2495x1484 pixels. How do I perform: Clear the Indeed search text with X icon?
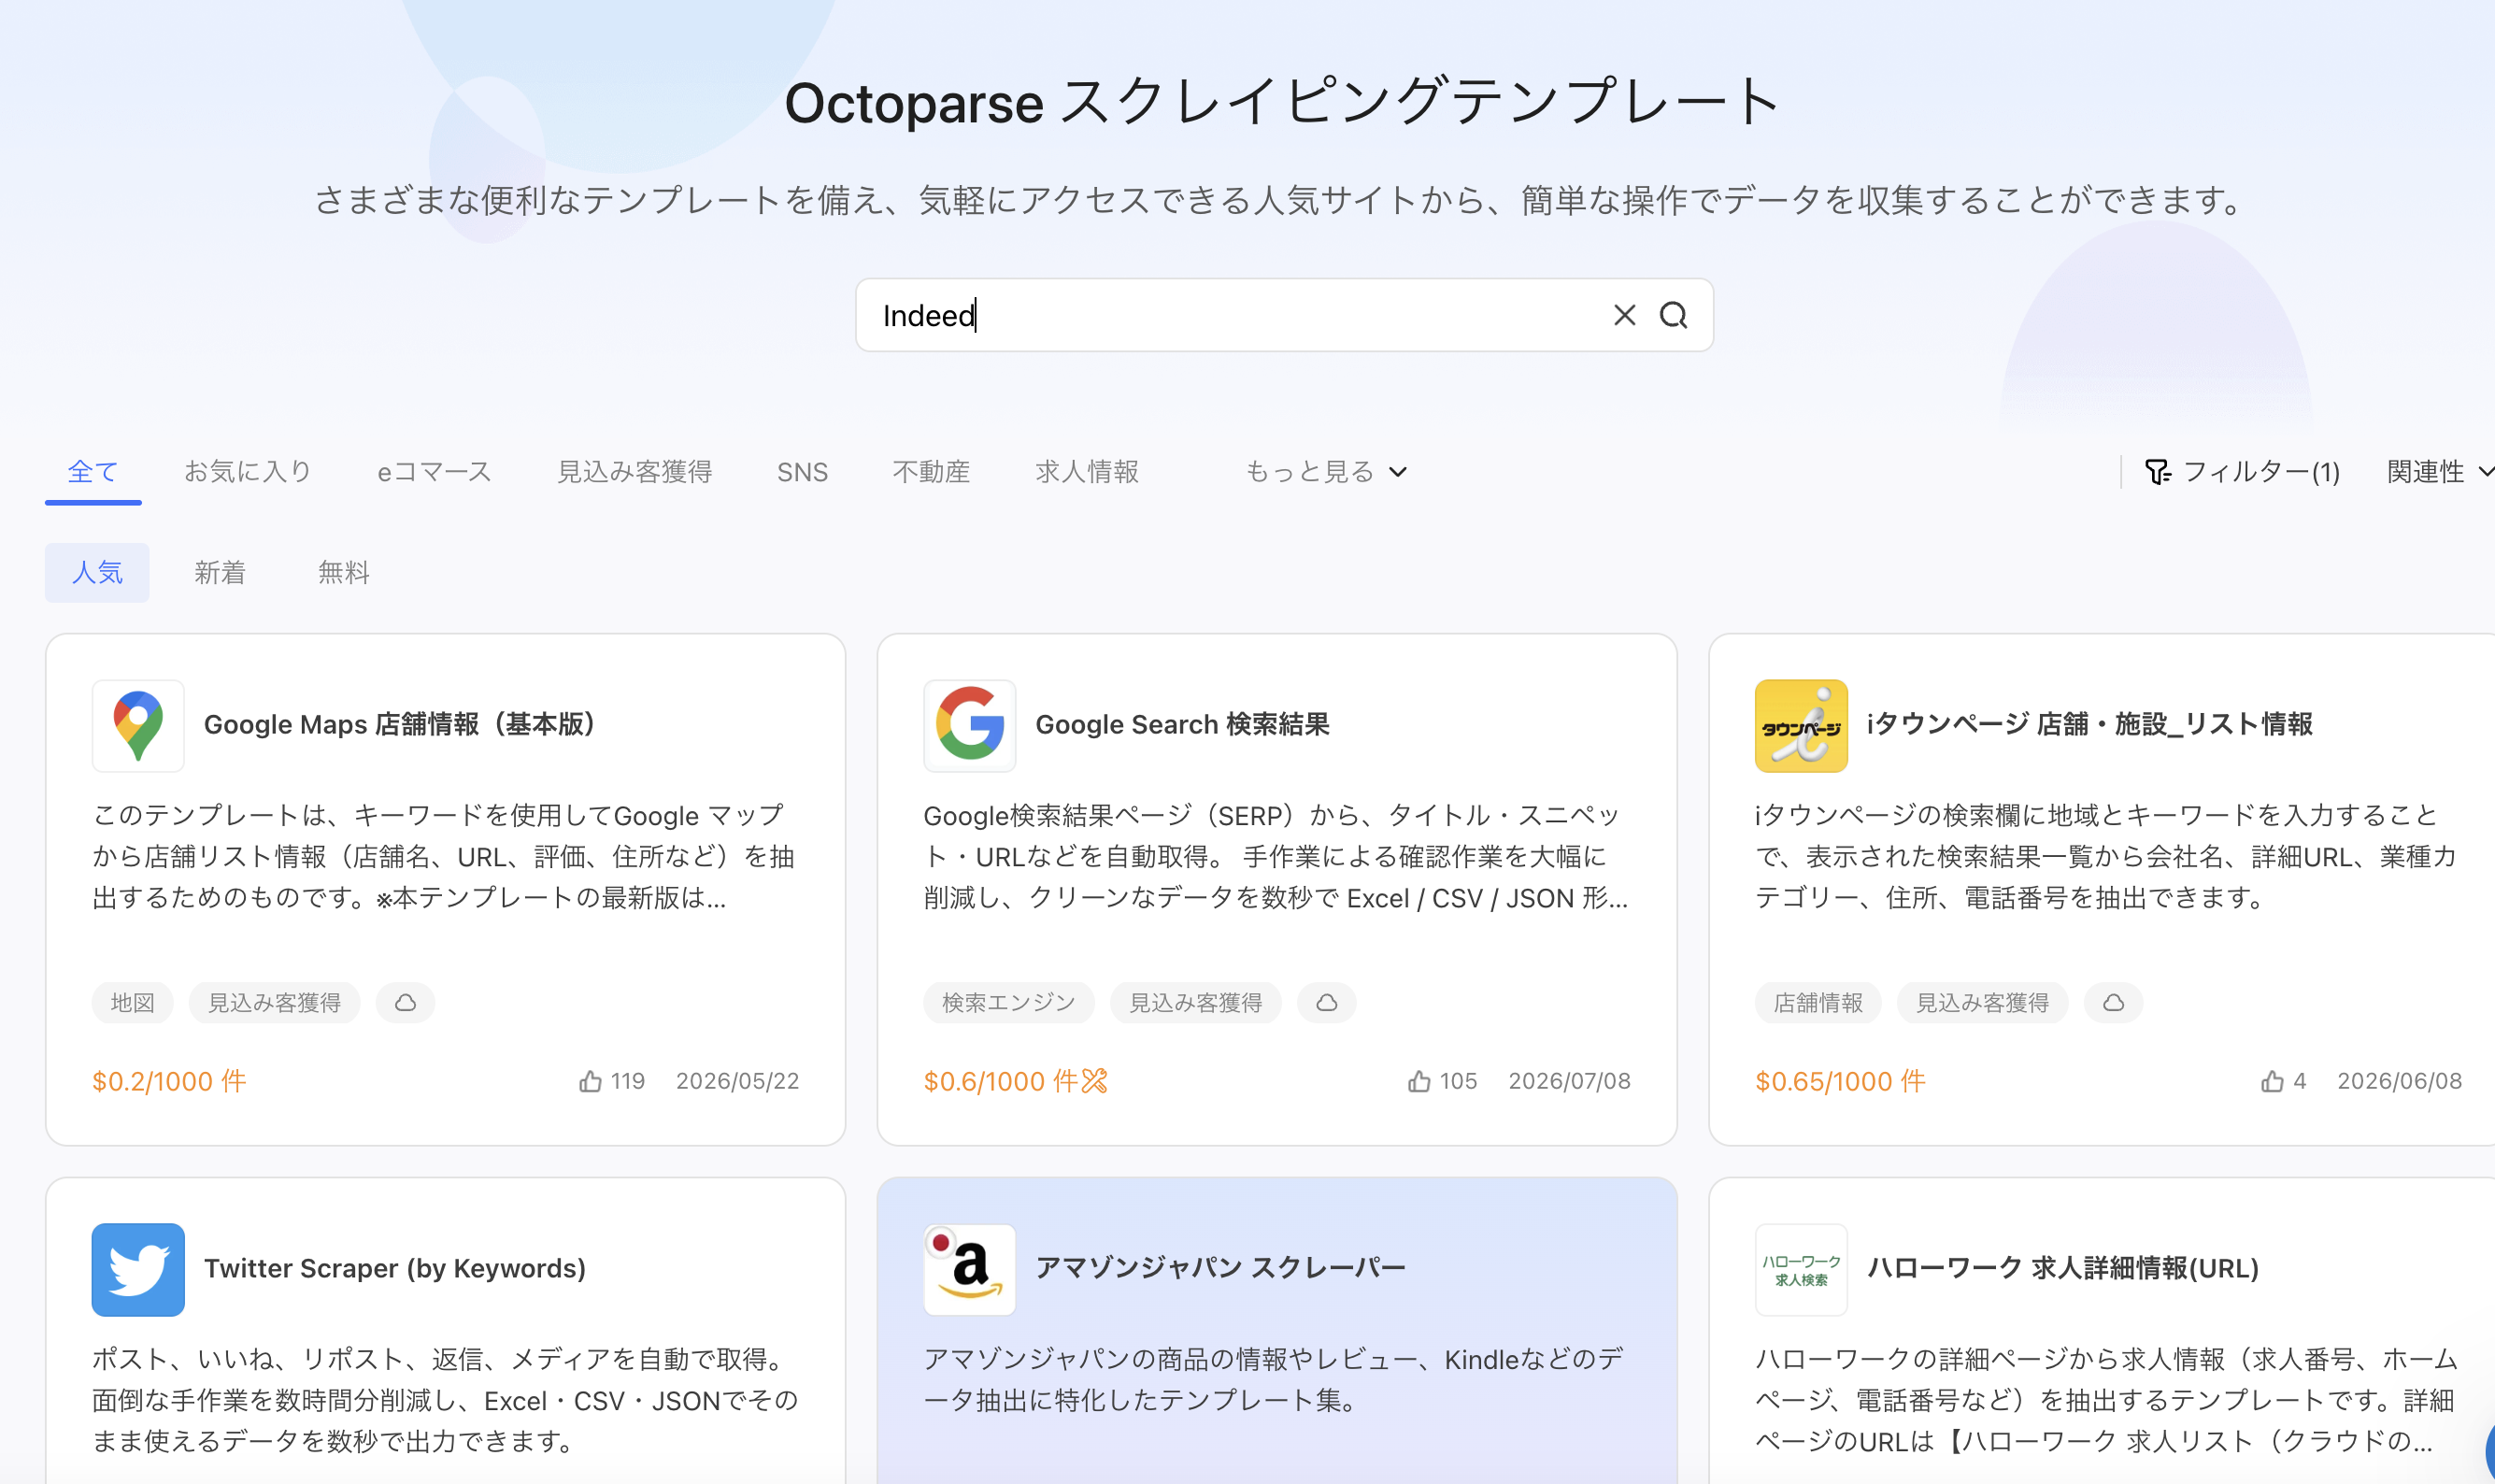point(1624,315)
